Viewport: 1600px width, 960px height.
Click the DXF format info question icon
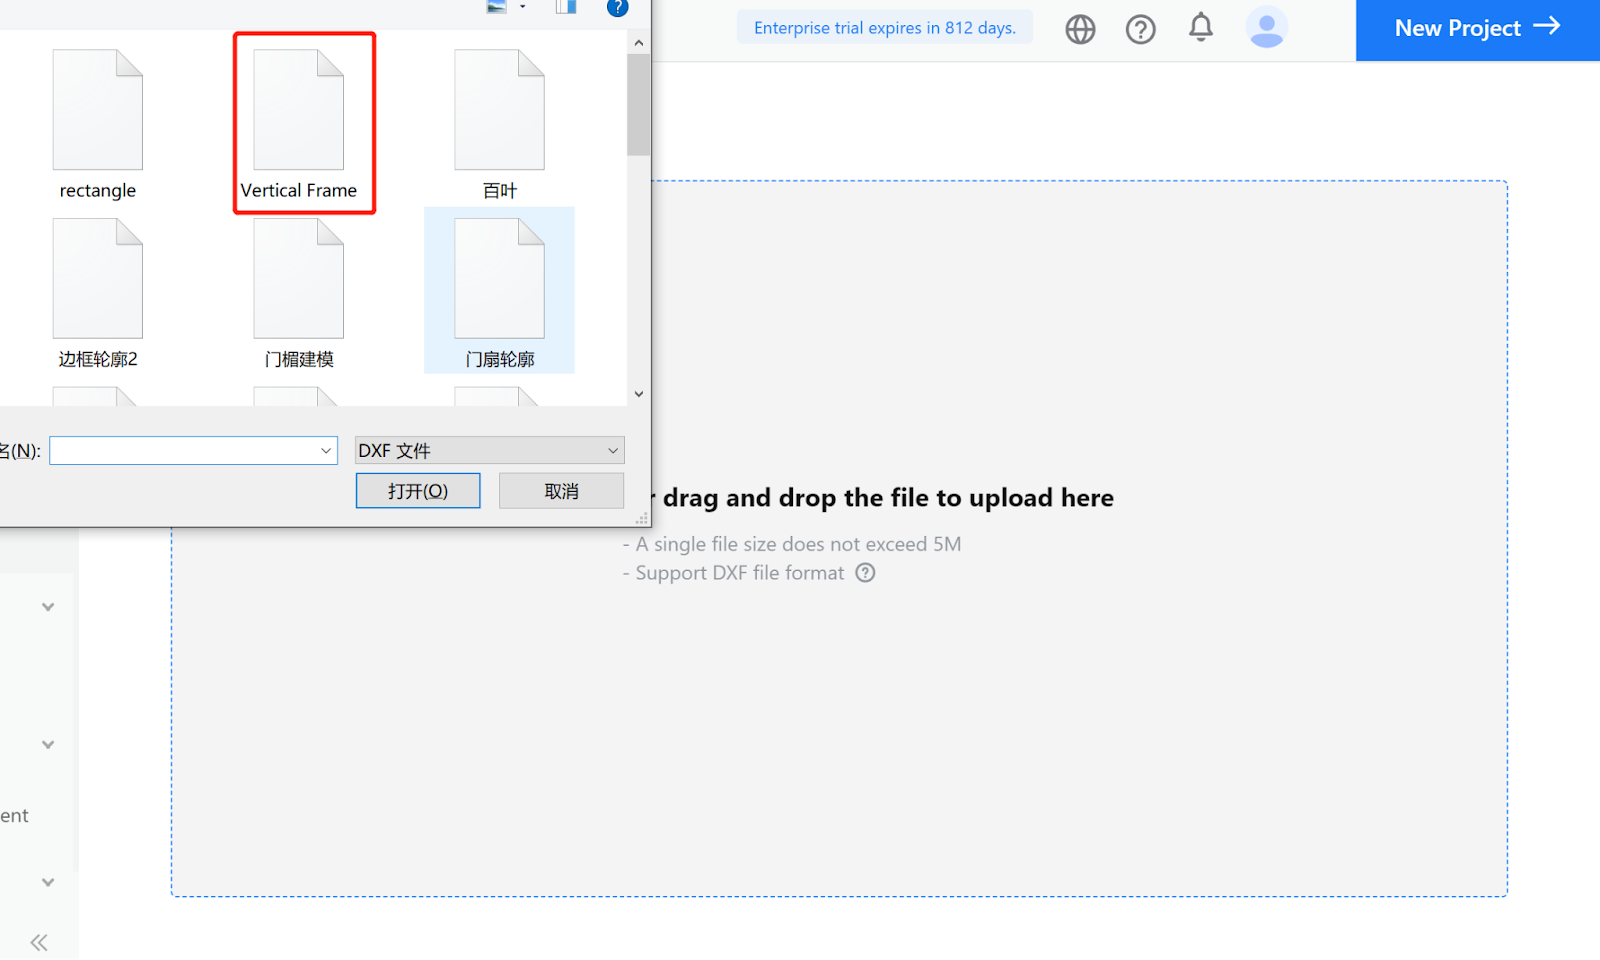tap(865, 573)
